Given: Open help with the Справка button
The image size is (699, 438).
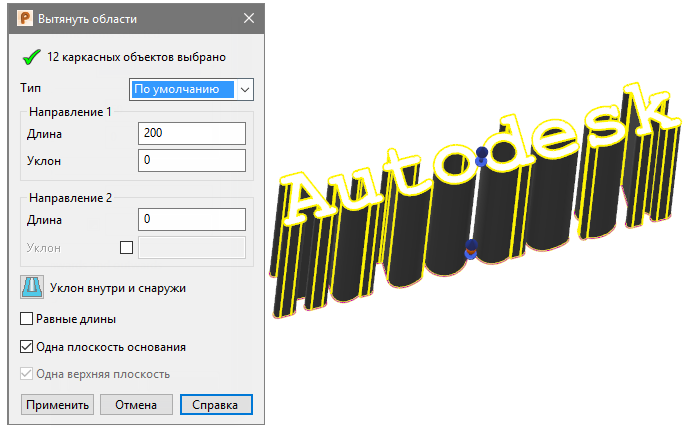Looking at the screenshot, I should [216, 405].
